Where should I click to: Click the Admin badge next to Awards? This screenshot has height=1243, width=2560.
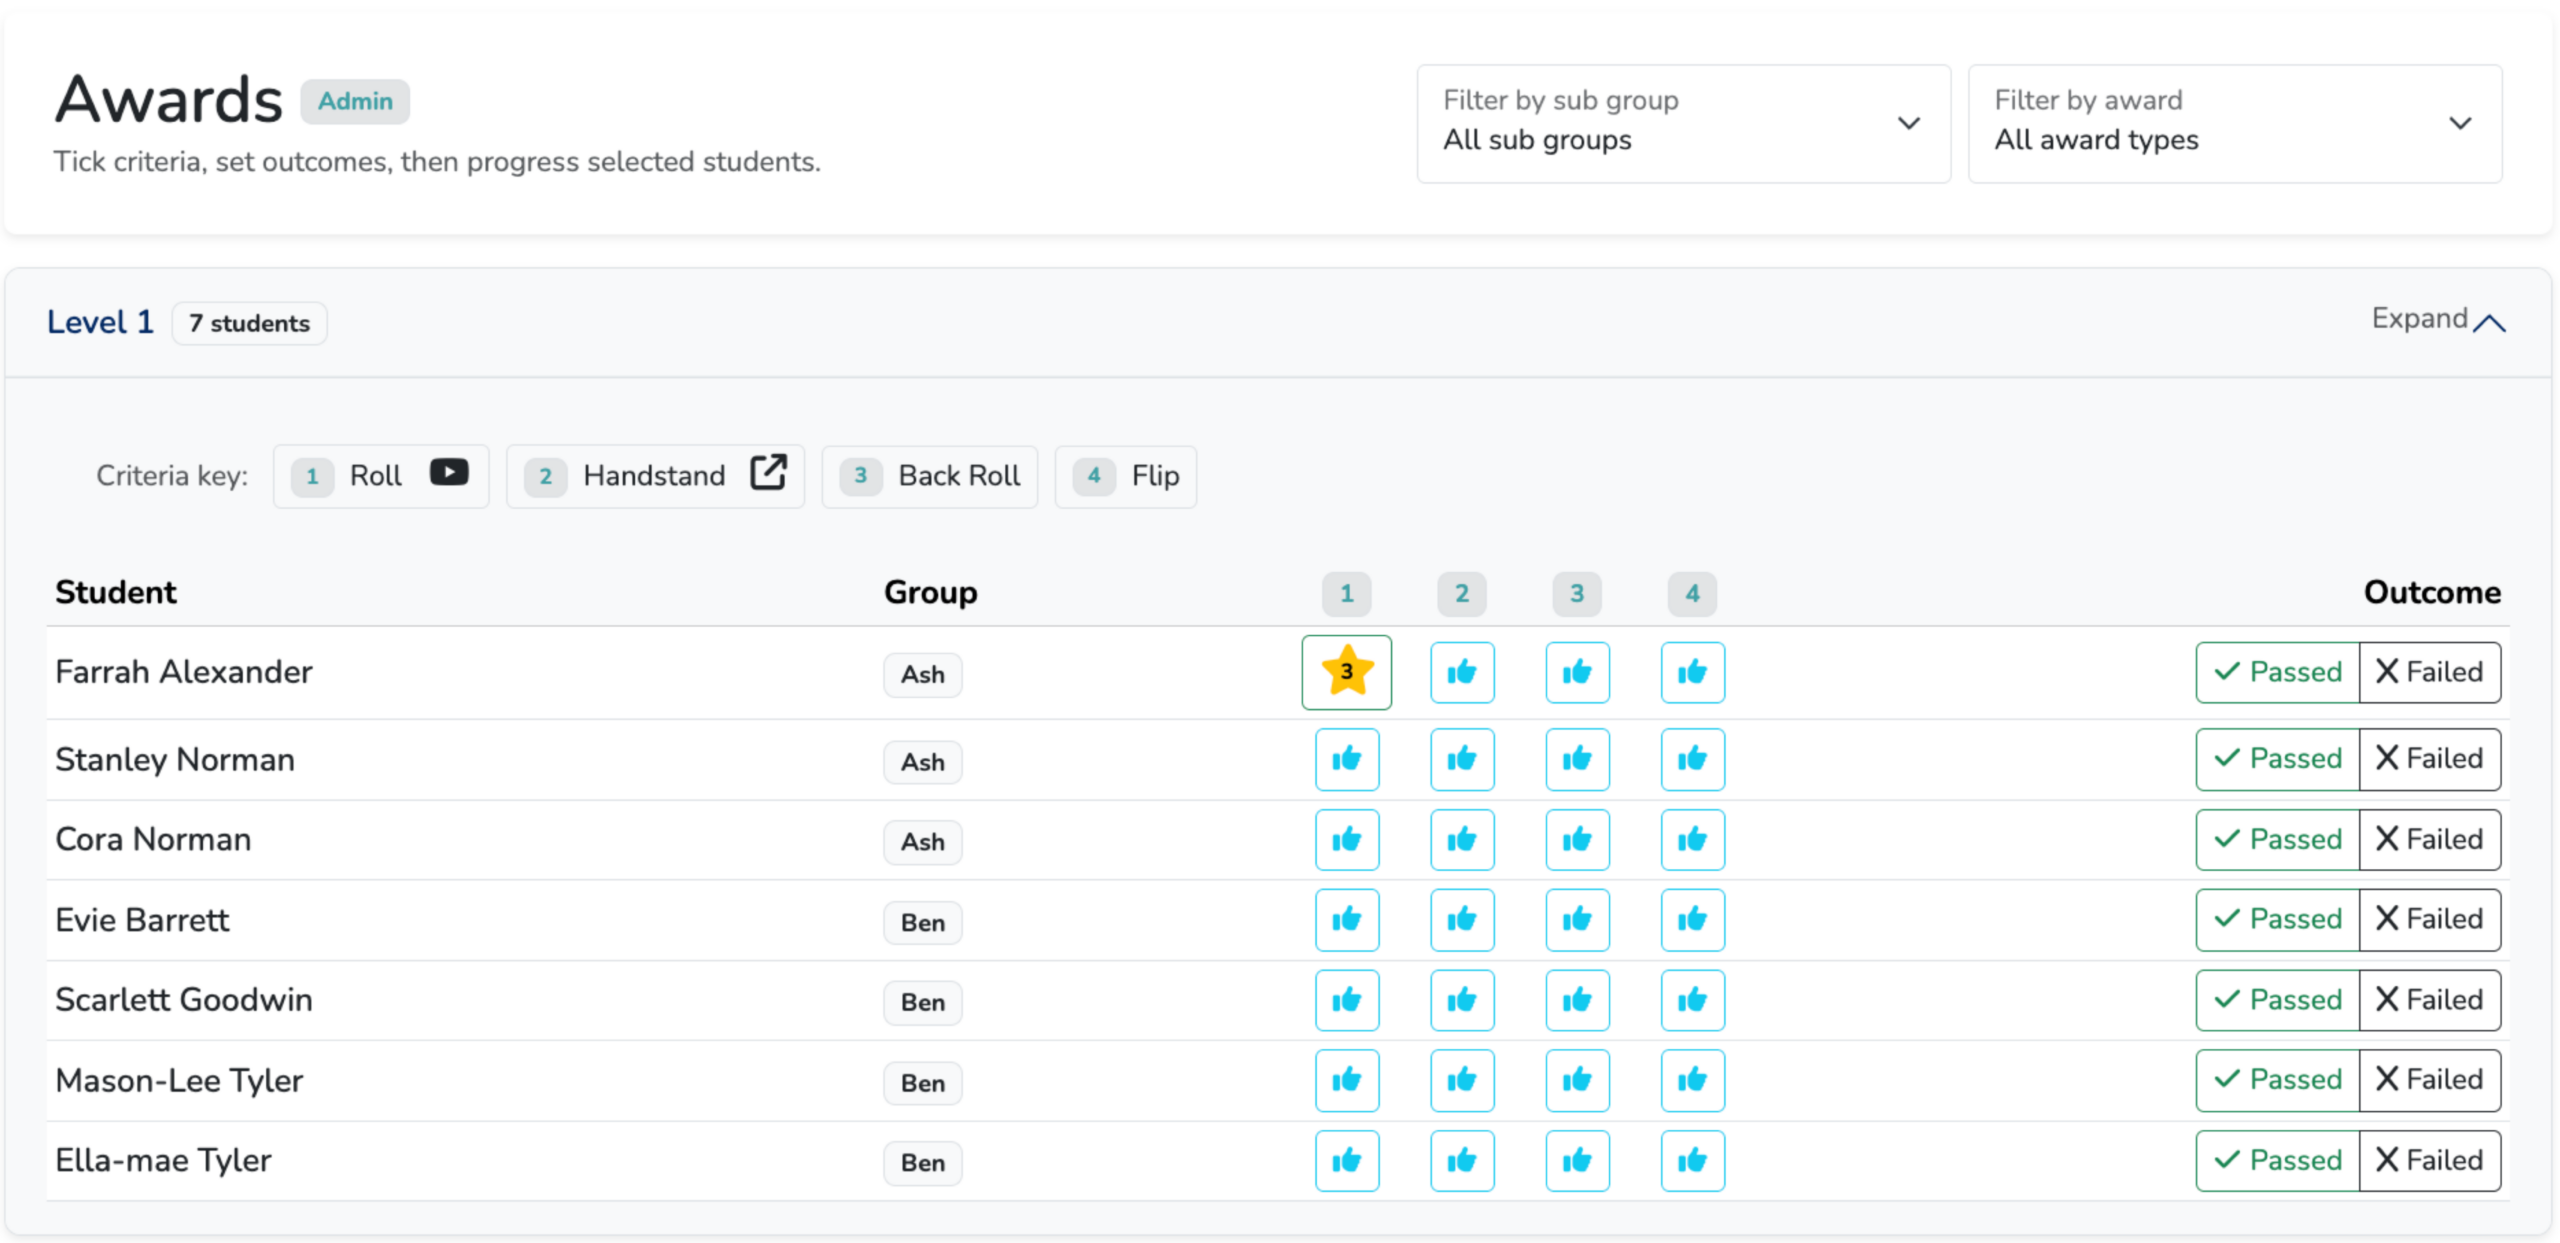click(355, 101)
